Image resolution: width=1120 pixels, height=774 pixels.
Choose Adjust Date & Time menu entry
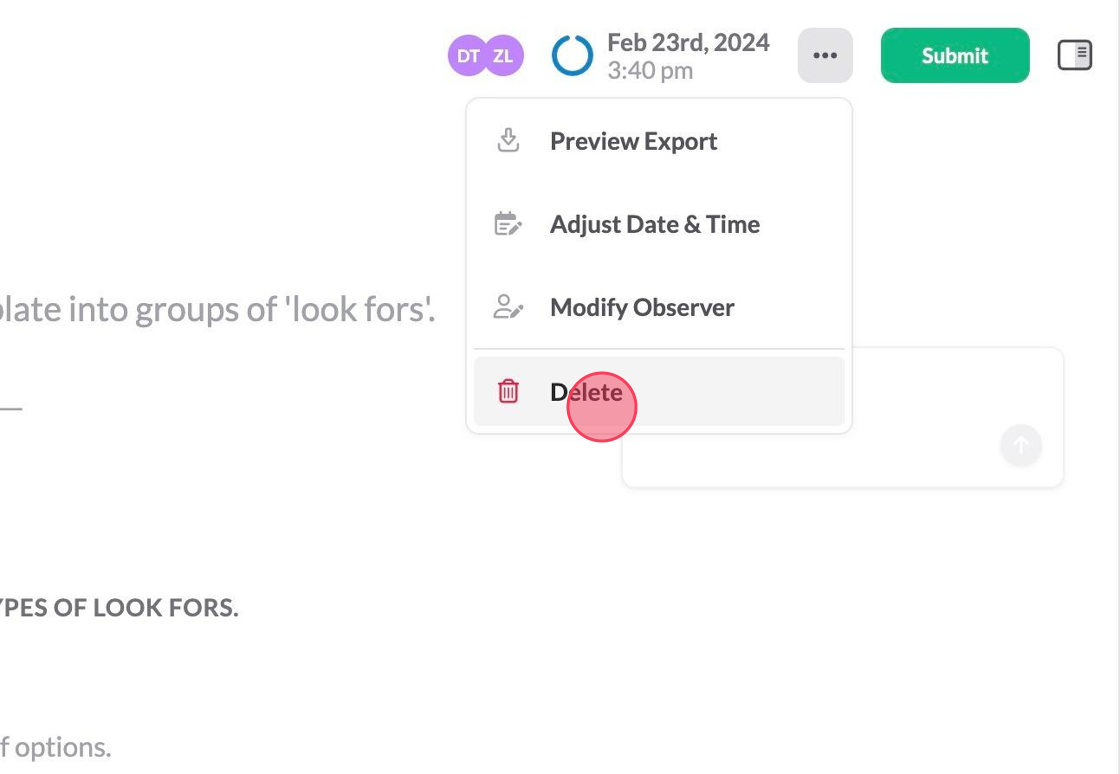click(654, 224)
